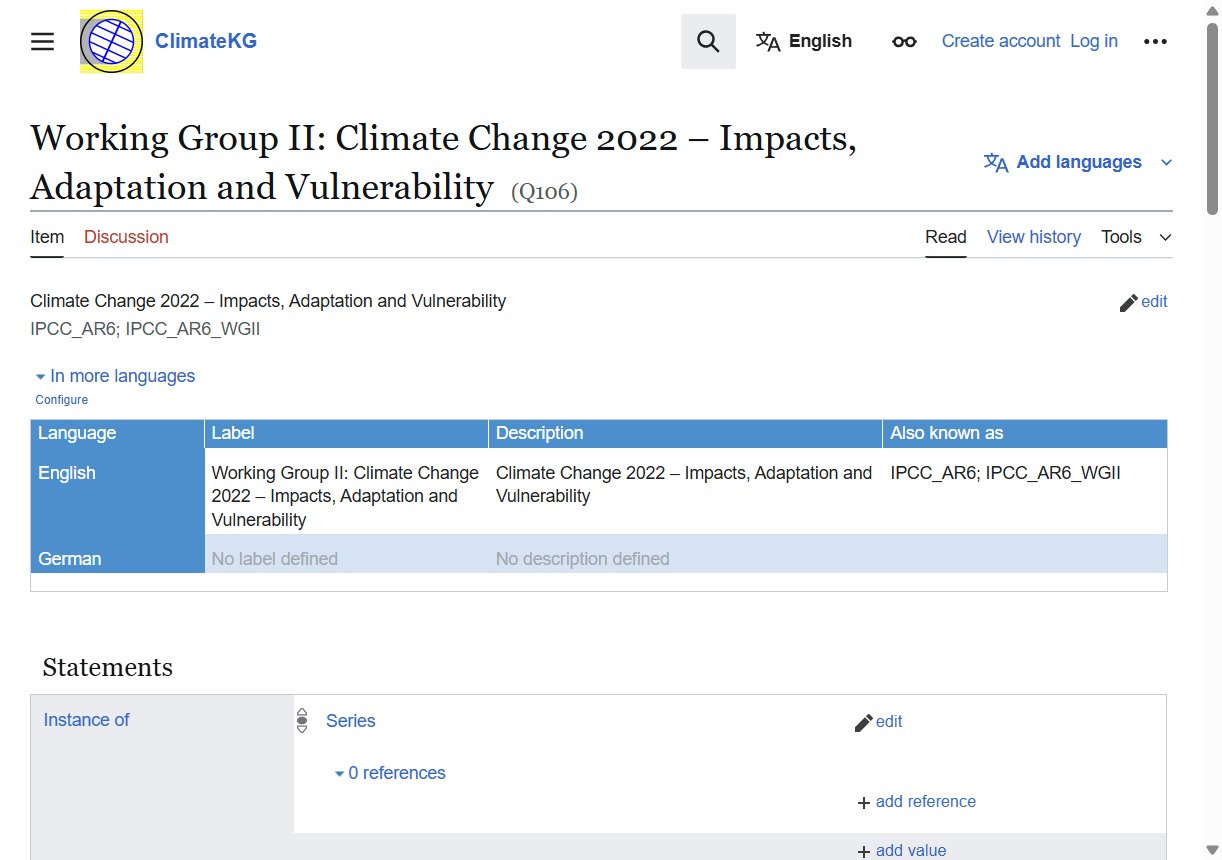The height and width of the screenshot is (860, 1222).
Task: Click the Language column header
Action: click(118, 434)
